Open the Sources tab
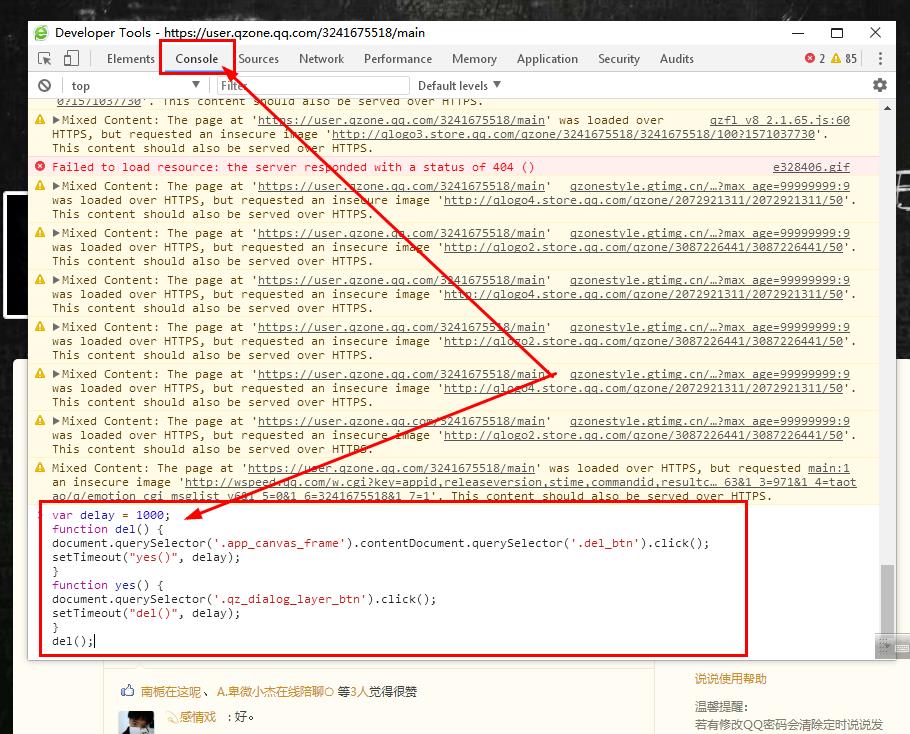 pos(258,59)
